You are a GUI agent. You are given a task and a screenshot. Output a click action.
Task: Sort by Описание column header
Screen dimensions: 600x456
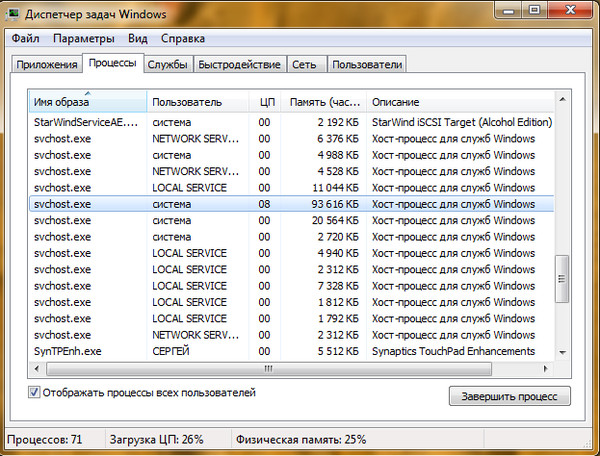(x=460, y=102)
